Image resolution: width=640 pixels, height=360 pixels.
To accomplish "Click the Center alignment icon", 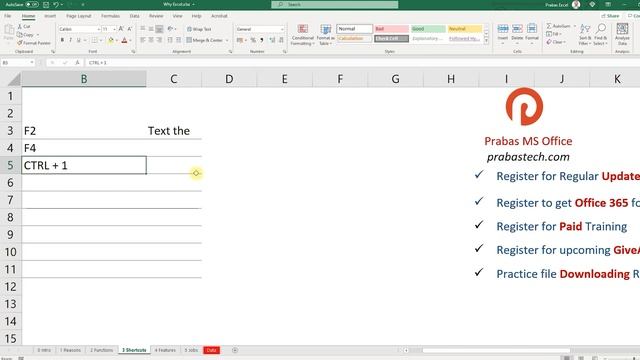I will point(151,40).
